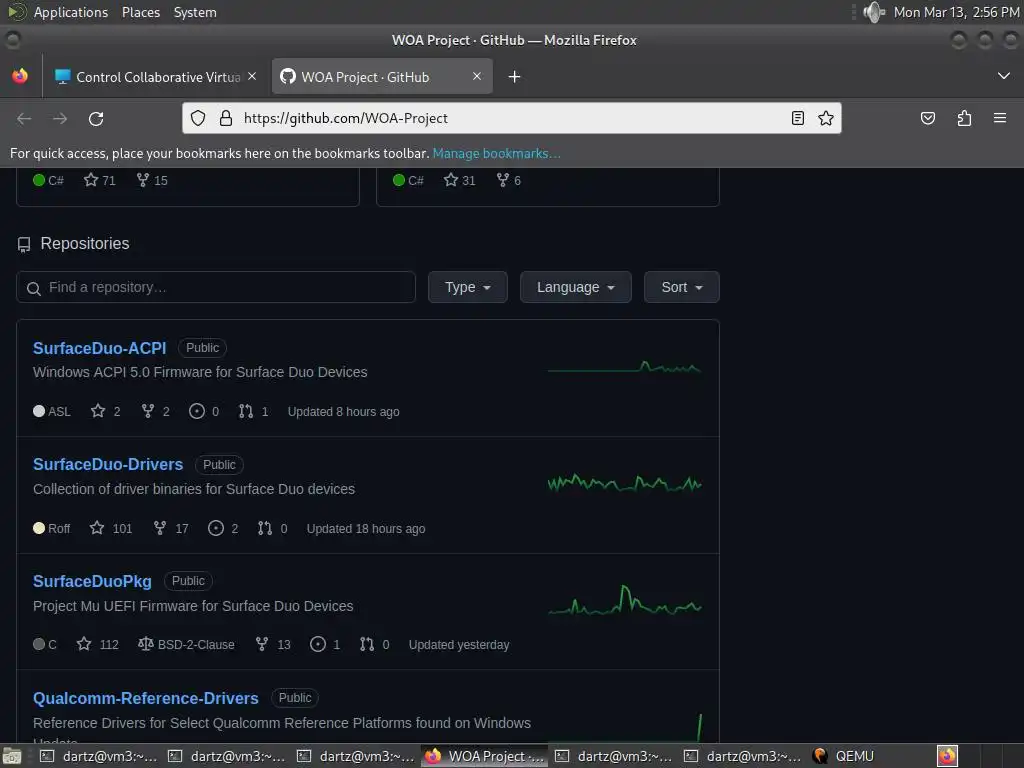The height and width of the screenshot is (768, 1024).
Task: Click the volume speaker icon in top panel
Action: (x=874, y=12)
